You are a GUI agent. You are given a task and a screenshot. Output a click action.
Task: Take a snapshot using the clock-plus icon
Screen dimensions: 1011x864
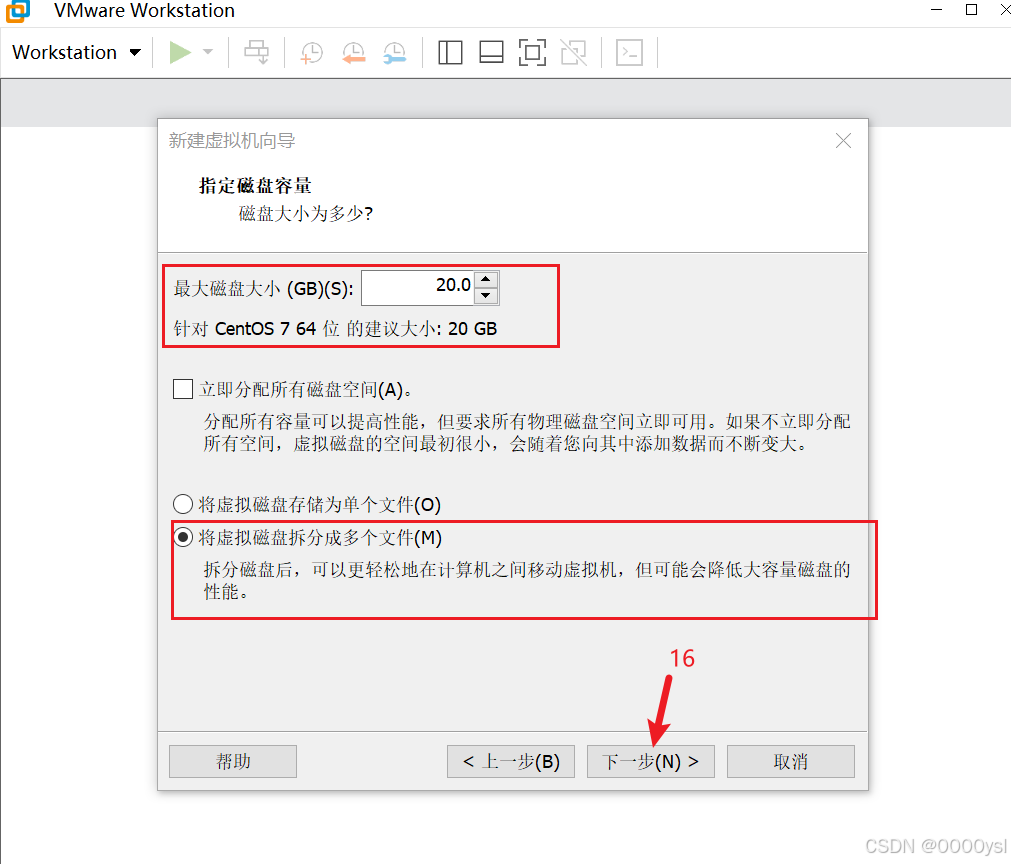click(312, 53)
